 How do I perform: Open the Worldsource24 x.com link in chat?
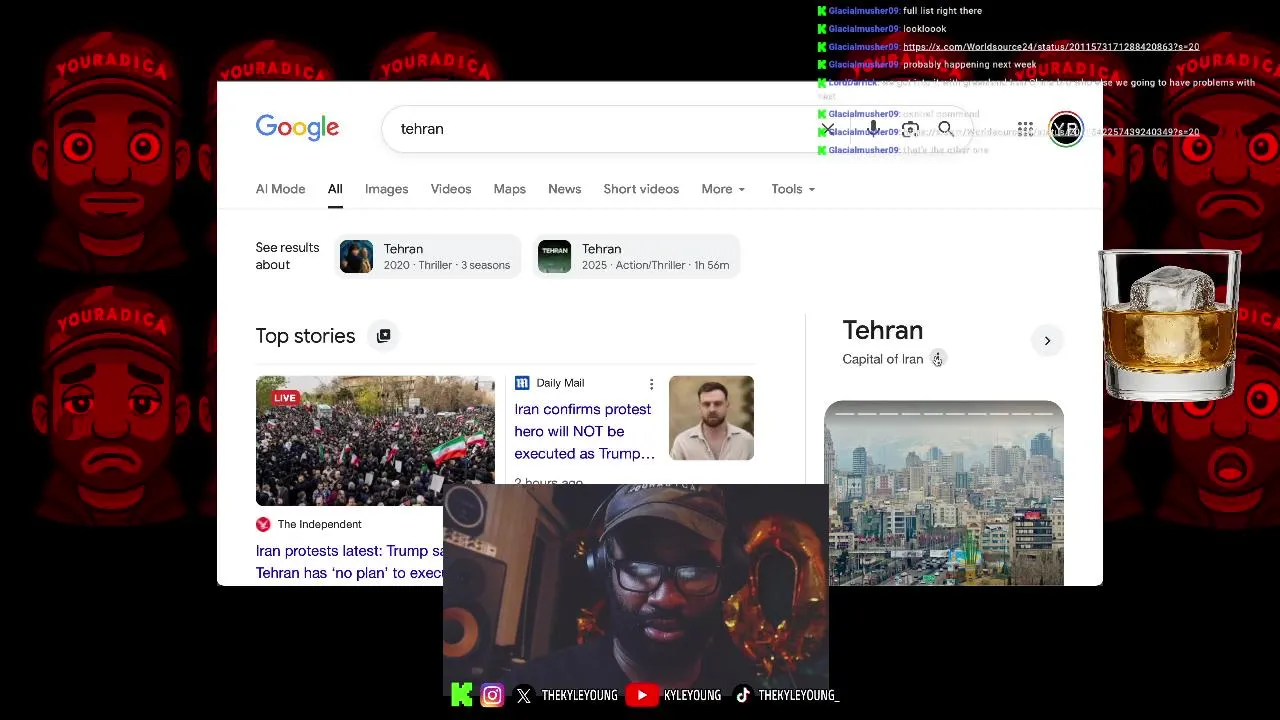tap(1051, 47)
